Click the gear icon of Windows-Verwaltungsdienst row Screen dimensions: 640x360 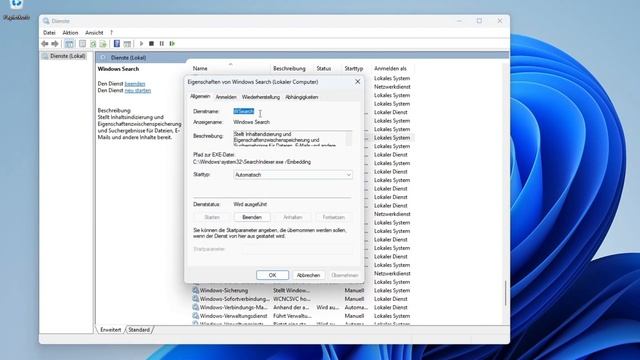coord(196,316)
